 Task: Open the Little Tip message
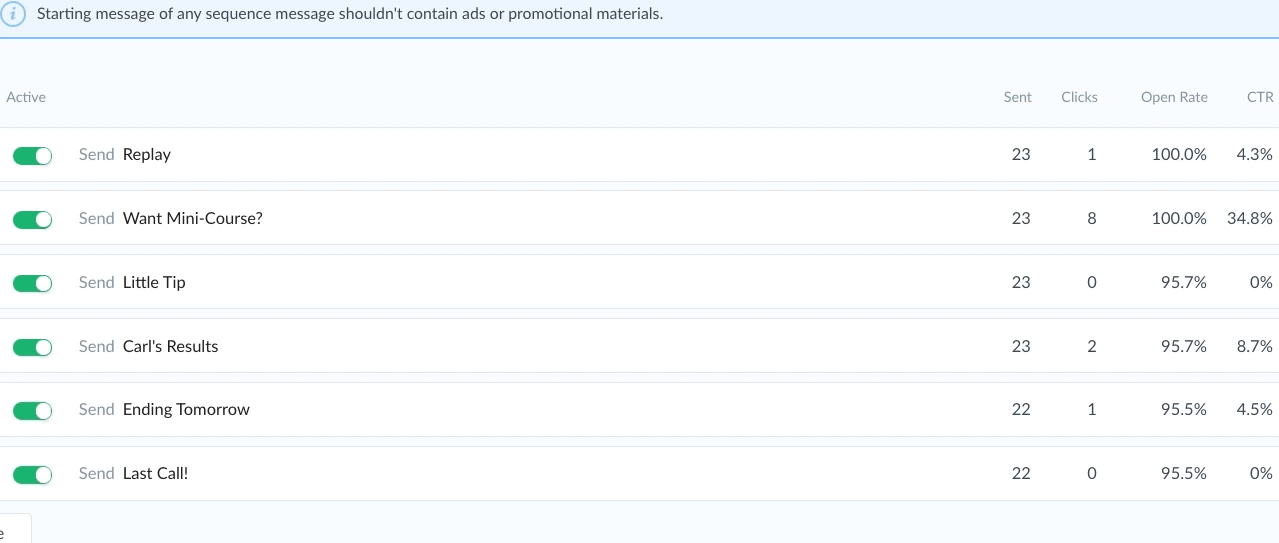pyautogui.click(x=154, y=282)
